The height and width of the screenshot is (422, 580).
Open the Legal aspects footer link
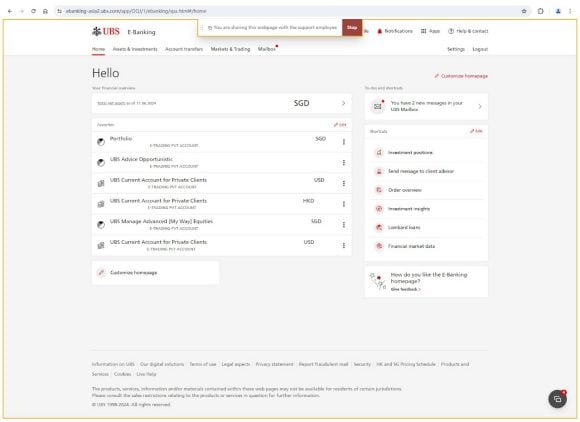point(236,364)
